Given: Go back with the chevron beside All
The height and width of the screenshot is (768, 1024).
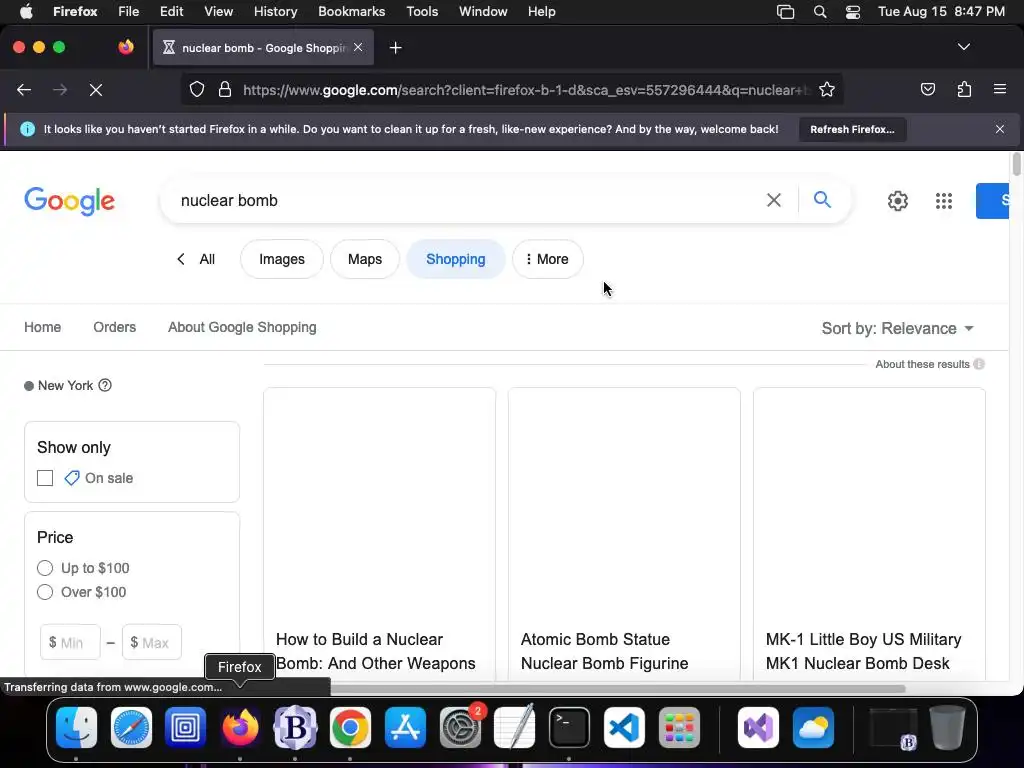Looking at the screenshot, I should tap(181, 259).
